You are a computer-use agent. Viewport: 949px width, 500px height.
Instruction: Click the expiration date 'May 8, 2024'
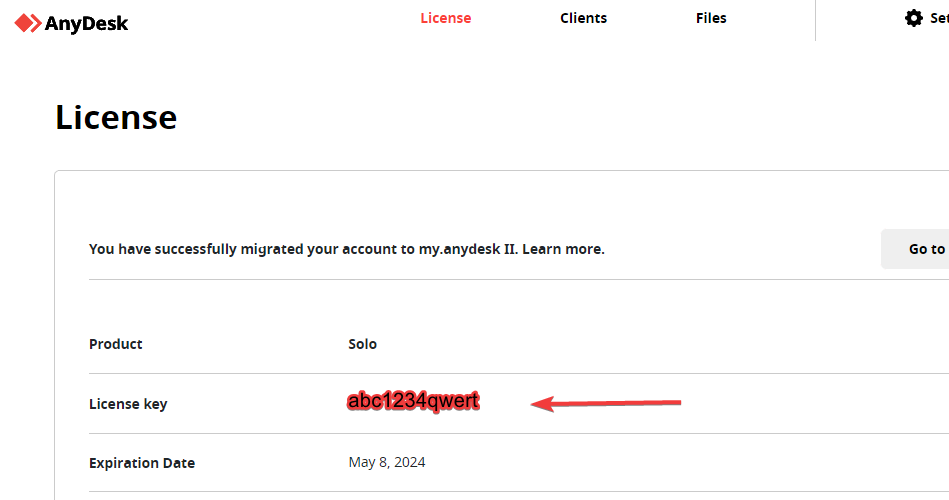(387, 462)
